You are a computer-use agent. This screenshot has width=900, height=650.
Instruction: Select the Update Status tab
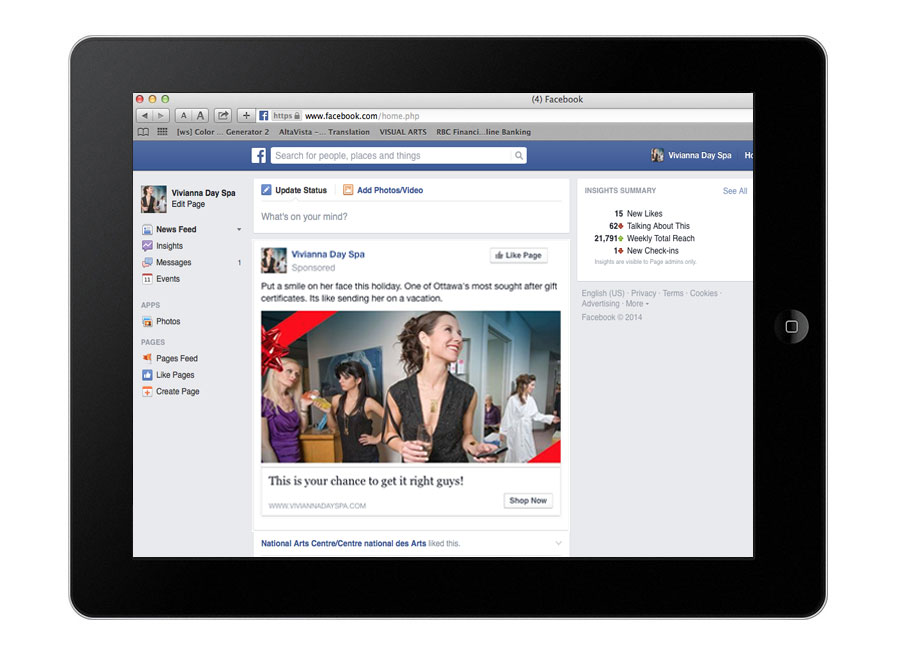[294, 190]
